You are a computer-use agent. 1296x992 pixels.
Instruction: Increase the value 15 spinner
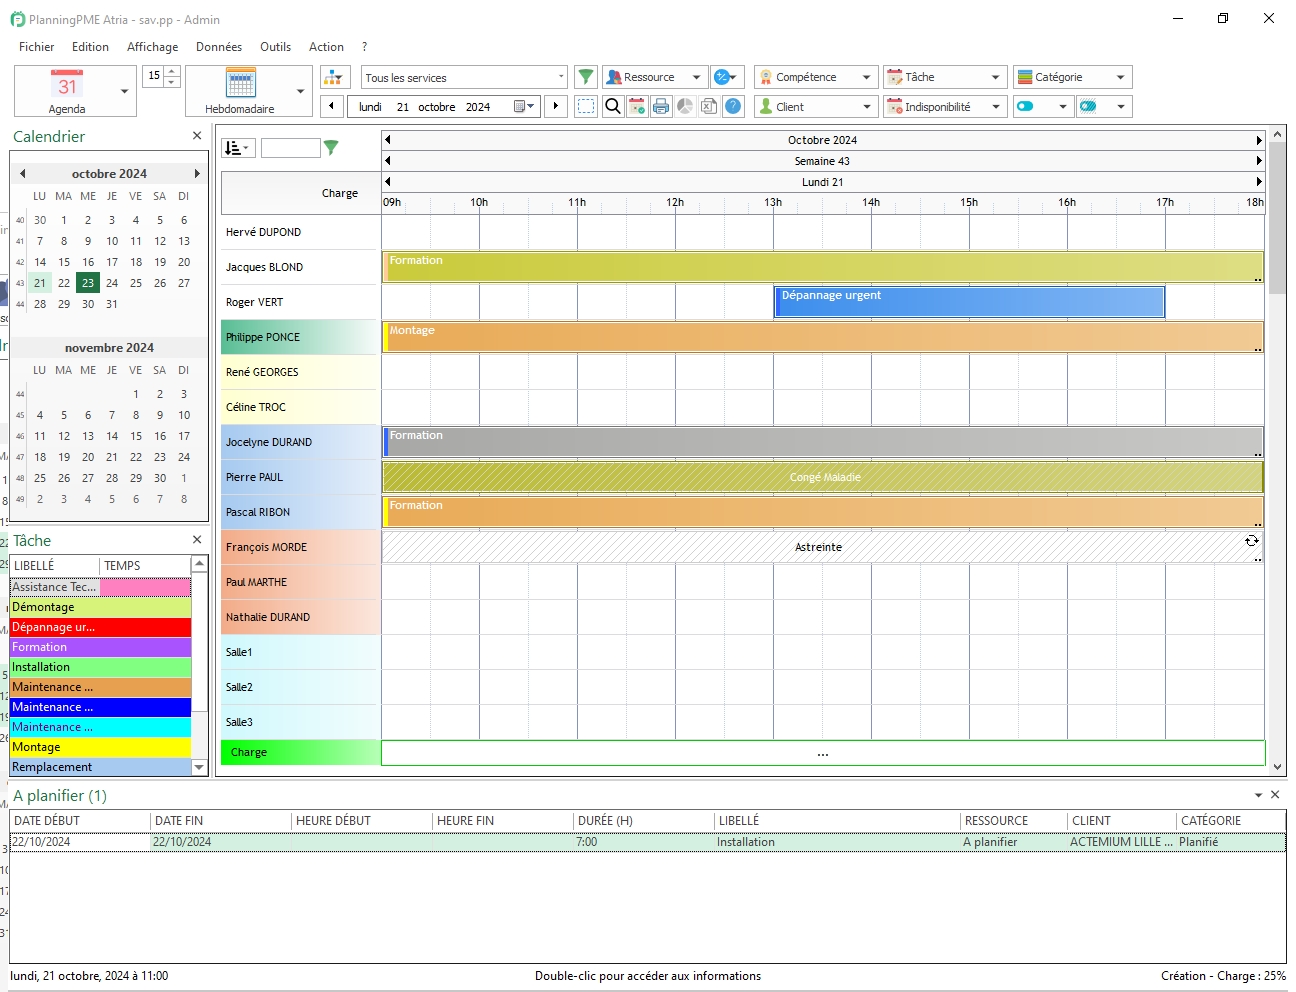(x=172, y=71)
